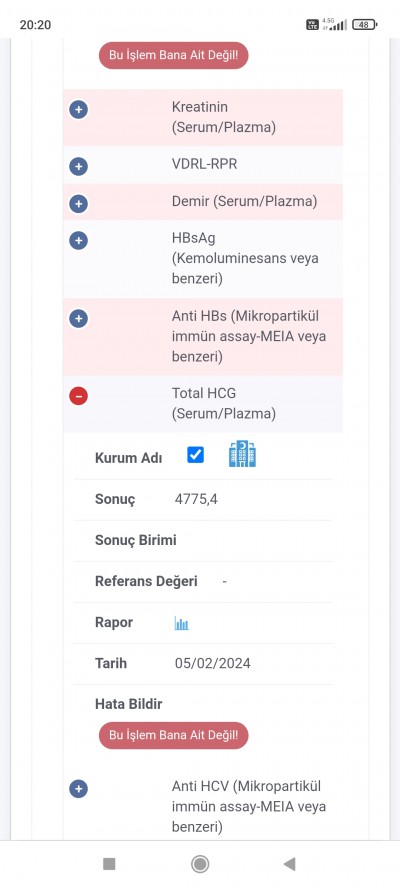Screen dimensions: 400x888
Task: Tap the battery indicator in status bar
Action: click(x=364, y=24)
